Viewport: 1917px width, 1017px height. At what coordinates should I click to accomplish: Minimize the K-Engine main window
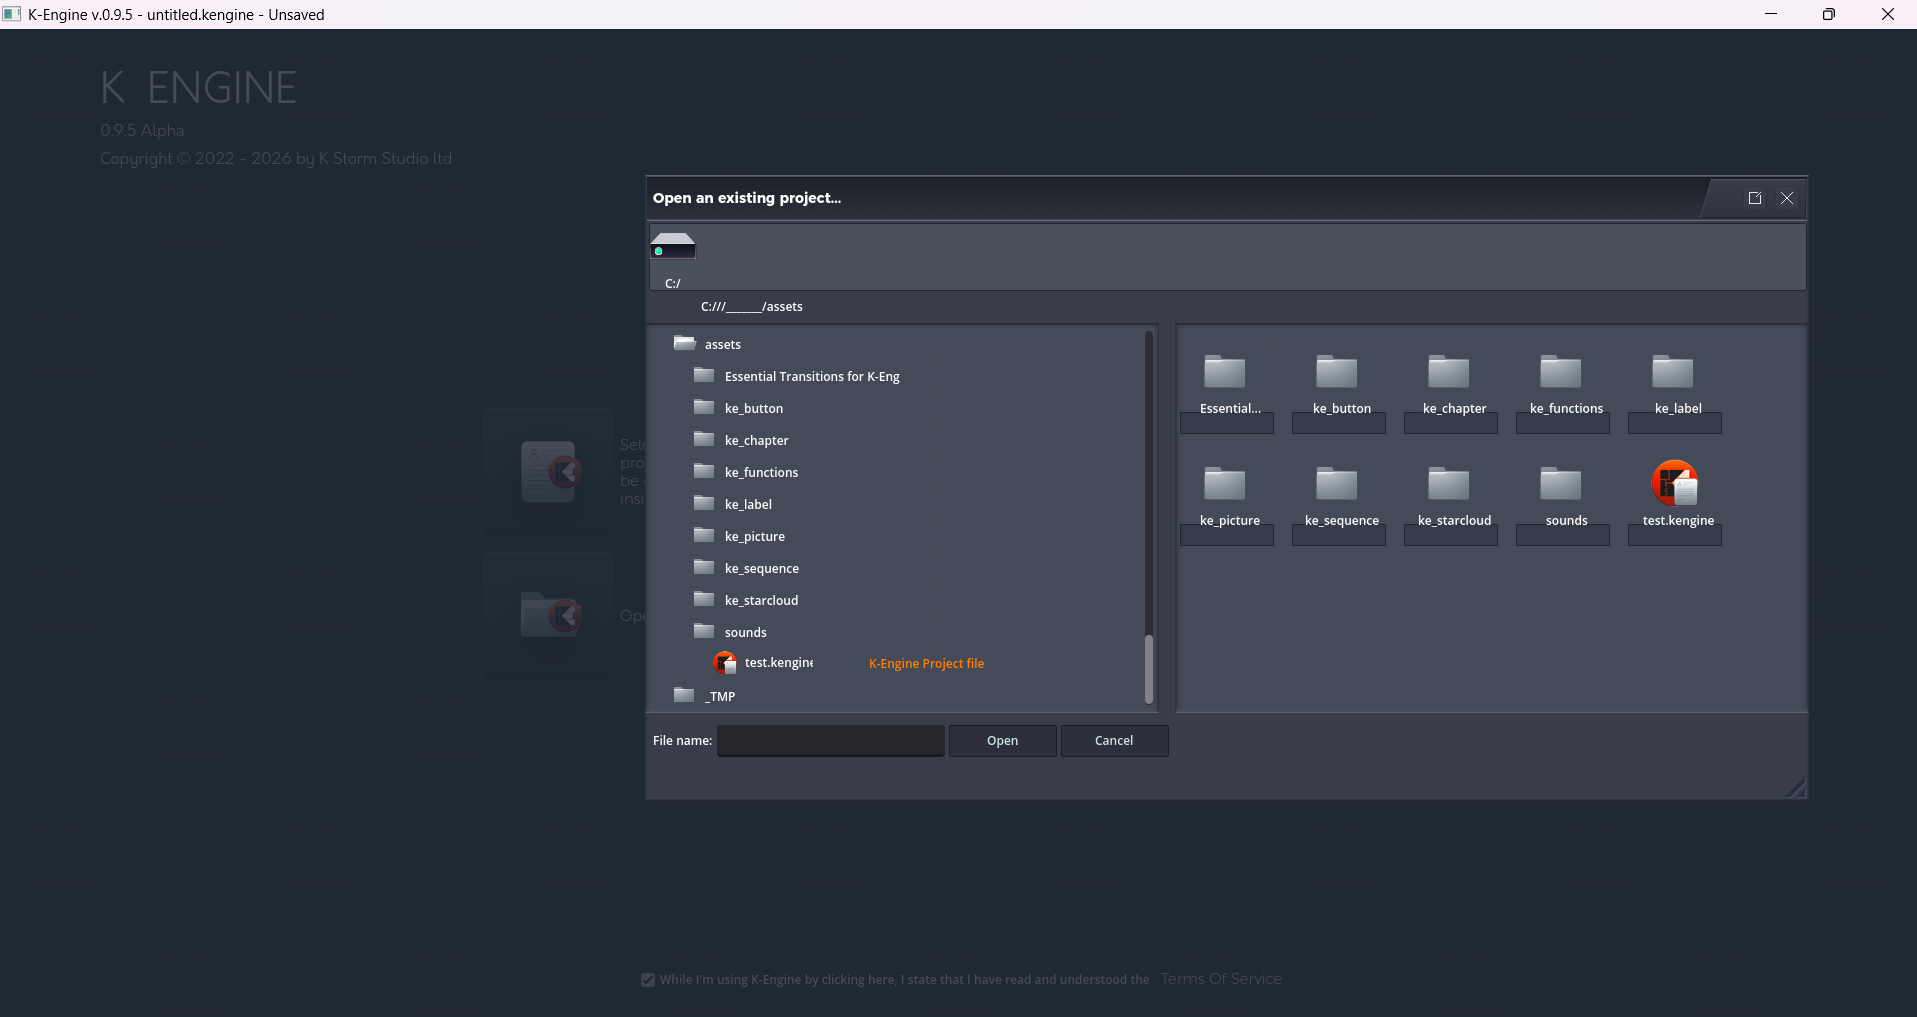click(x=1771, y=14)
